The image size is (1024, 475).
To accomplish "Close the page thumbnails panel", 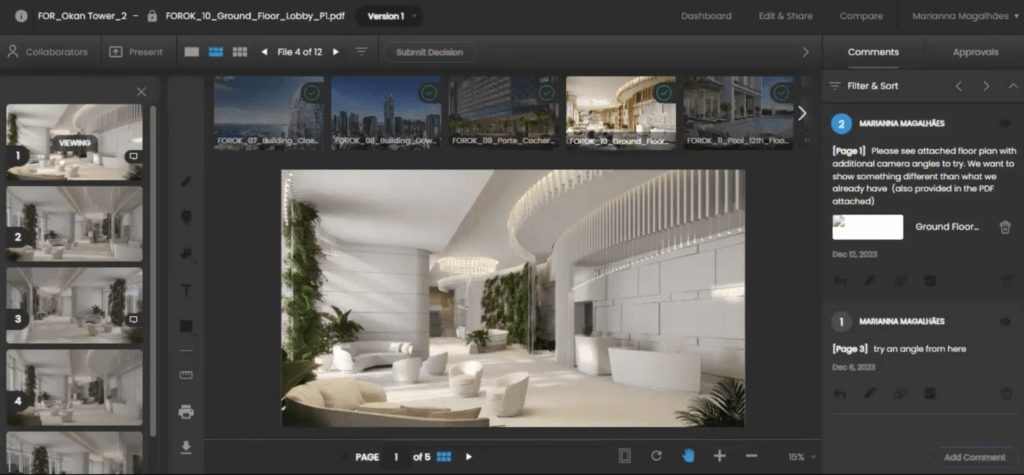I will (141, 92).
